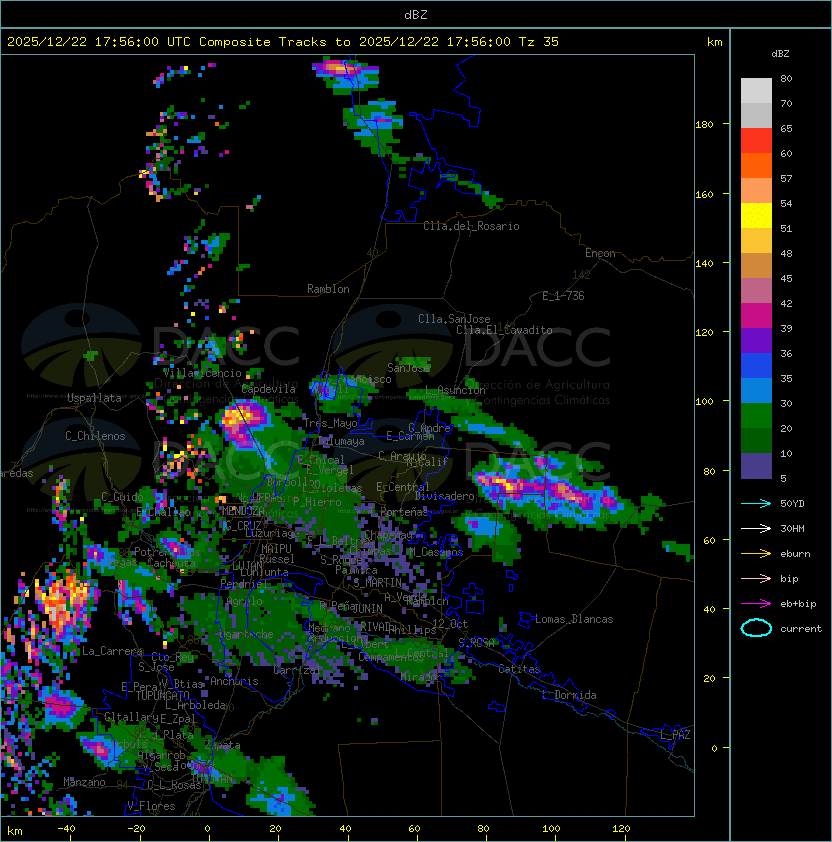Click the cyan ellipse marked current
832x842 pixels.
[x=756, y=628]
